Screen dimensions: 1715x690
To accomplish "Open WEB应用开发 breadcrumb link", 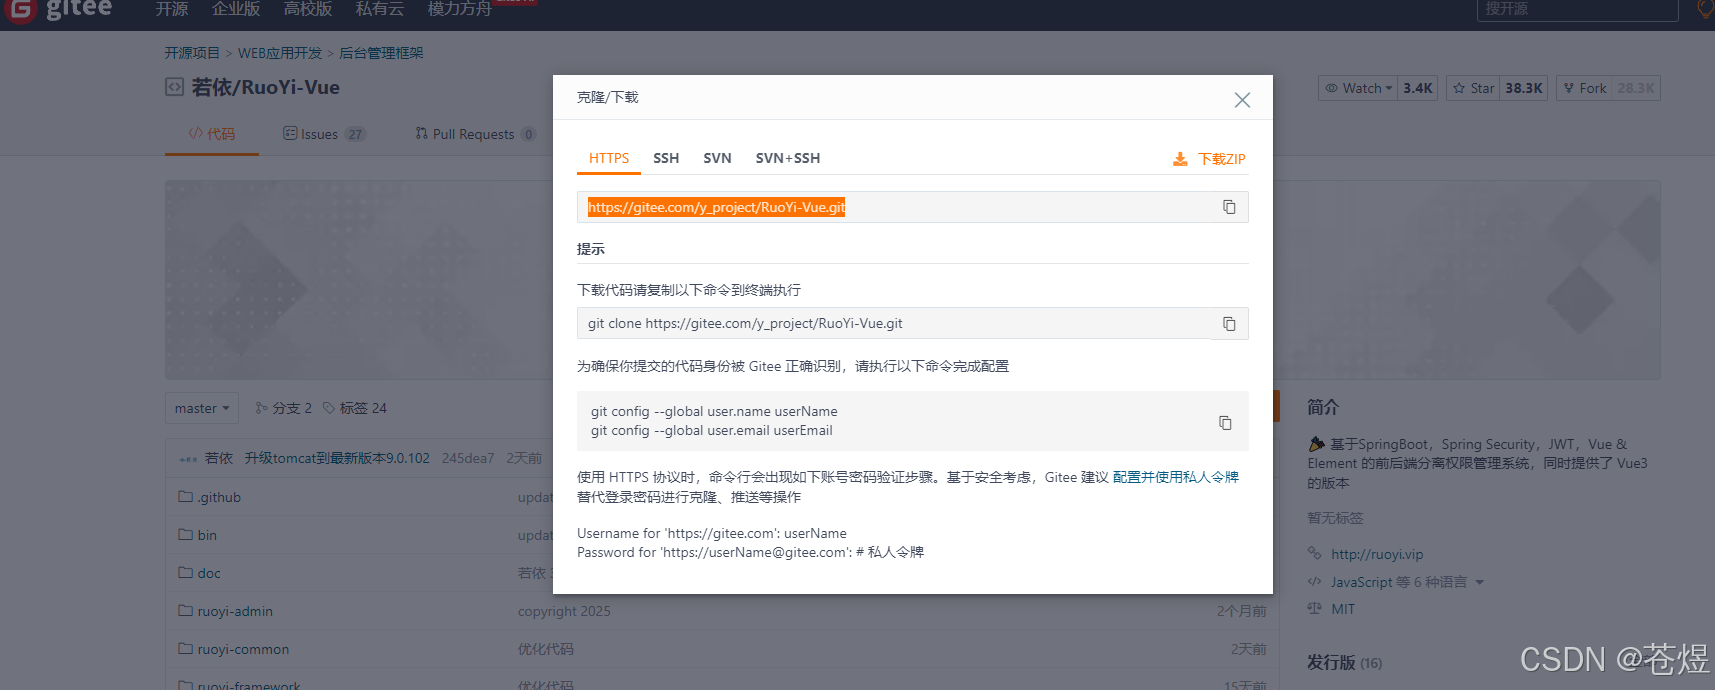I will [x=280, y=53].
